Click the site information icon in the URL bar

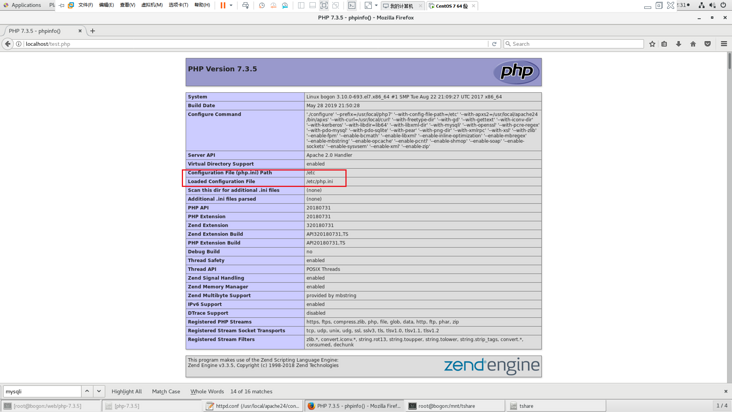(19, 44)
